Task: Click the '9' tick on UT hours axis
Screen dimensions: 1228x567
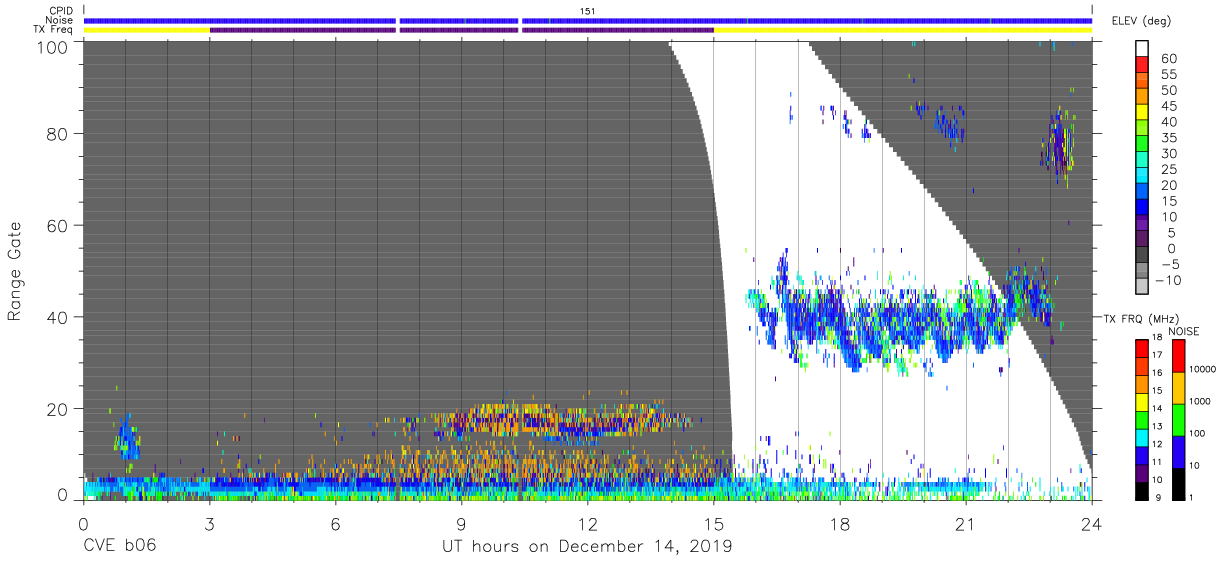Action: pos(461,523)
